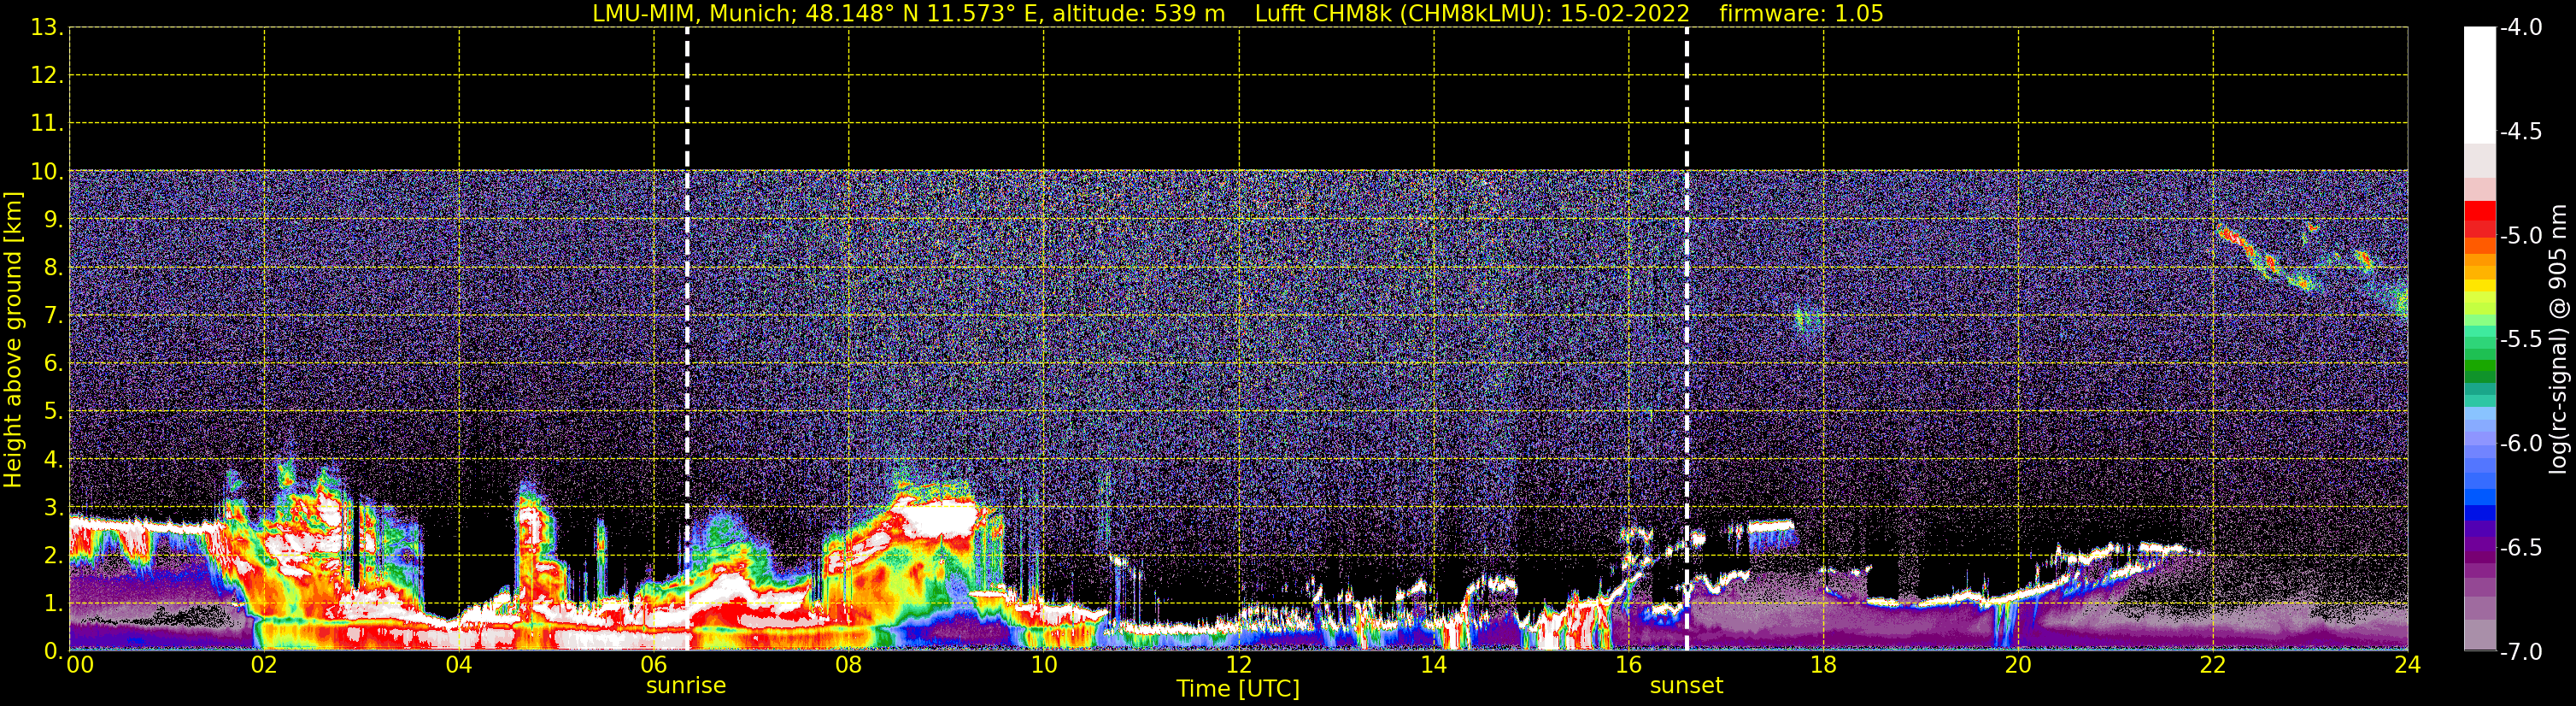
Task: Click the 'Height above ground [km]' axis label
Action: (x=13, y=339)
